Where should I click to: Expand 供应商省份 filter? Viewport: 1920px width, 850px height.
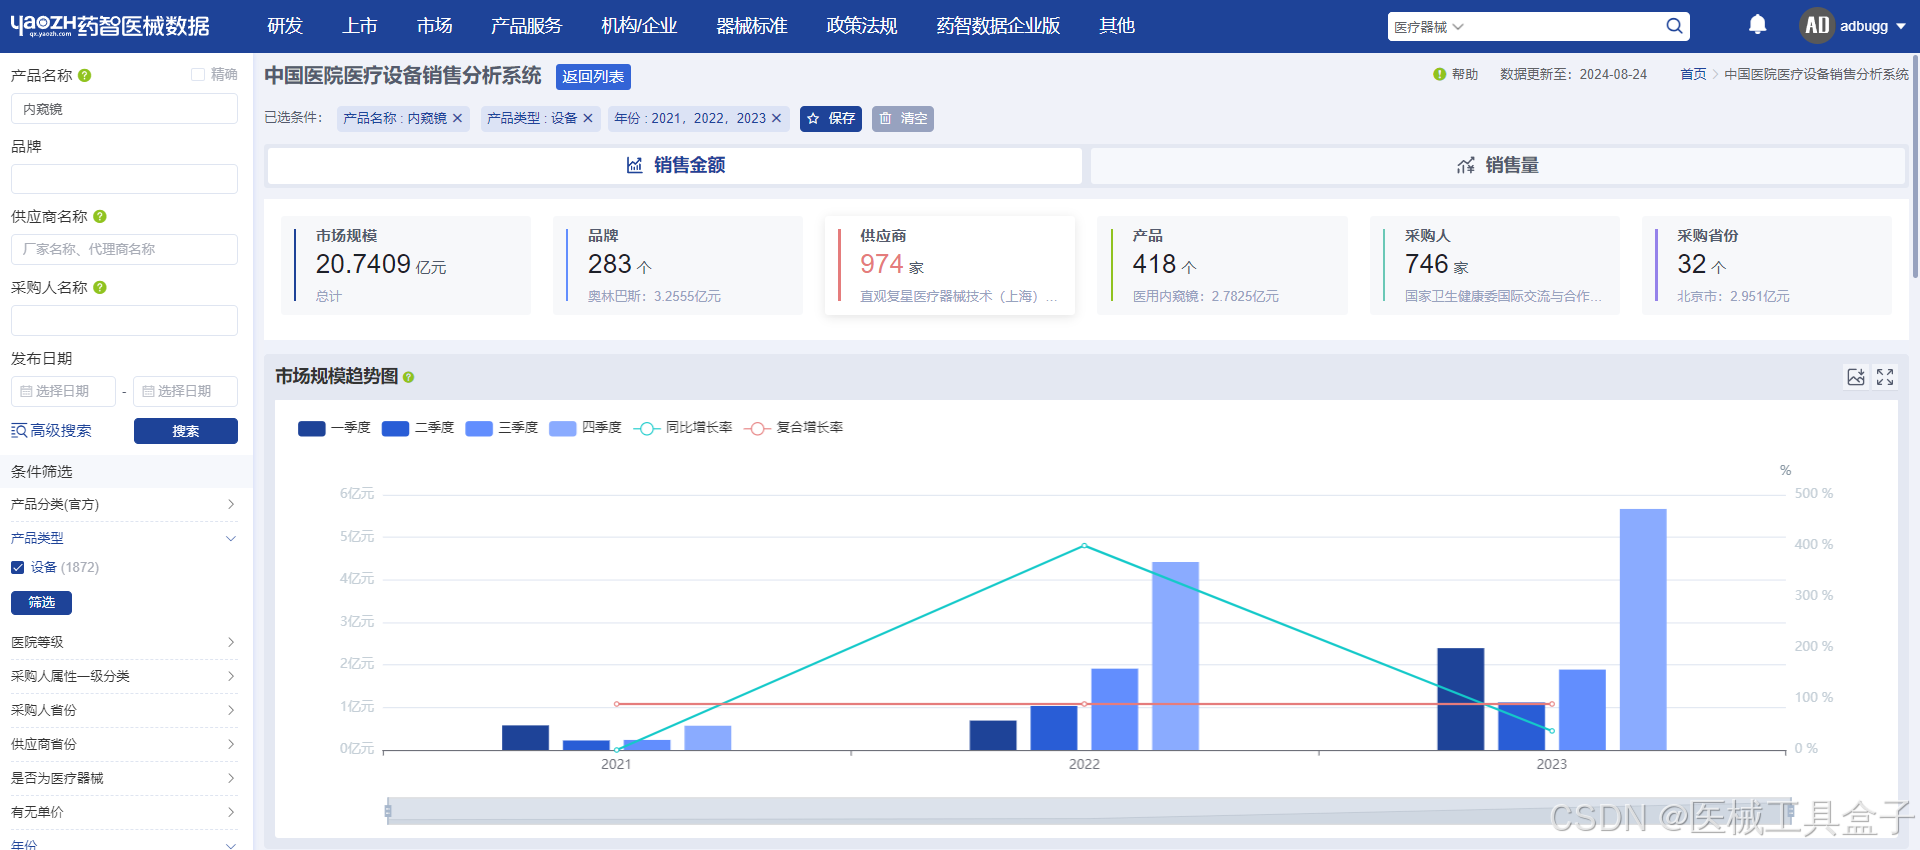(x=124, y=744)
